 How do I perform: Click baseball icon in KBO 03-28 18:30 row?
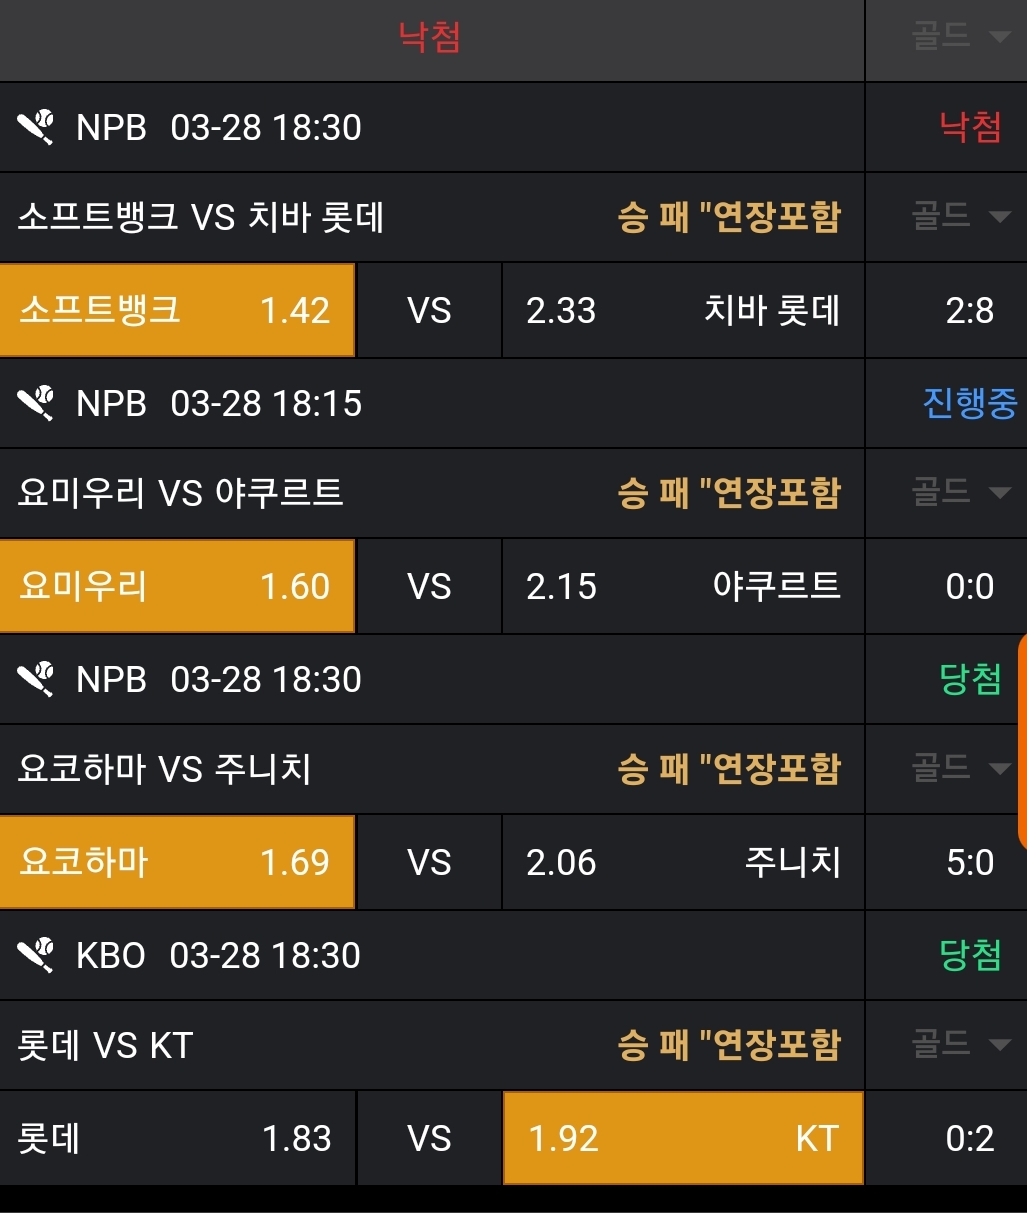[36, 956]
